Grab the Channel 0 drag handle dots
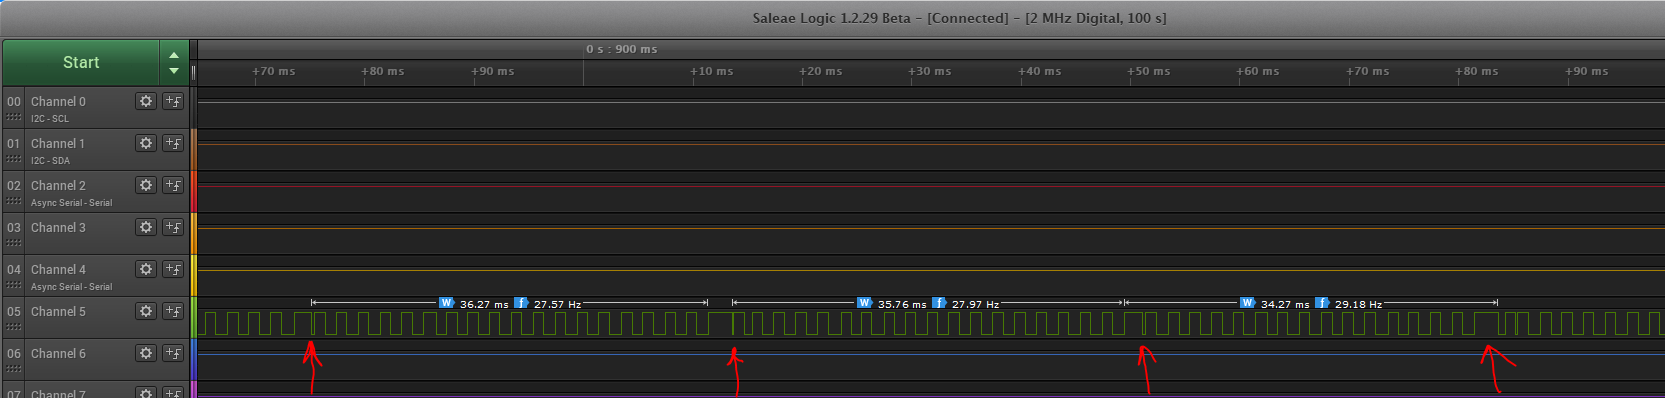Screen dimensions: 1665x398 point(14,118)
